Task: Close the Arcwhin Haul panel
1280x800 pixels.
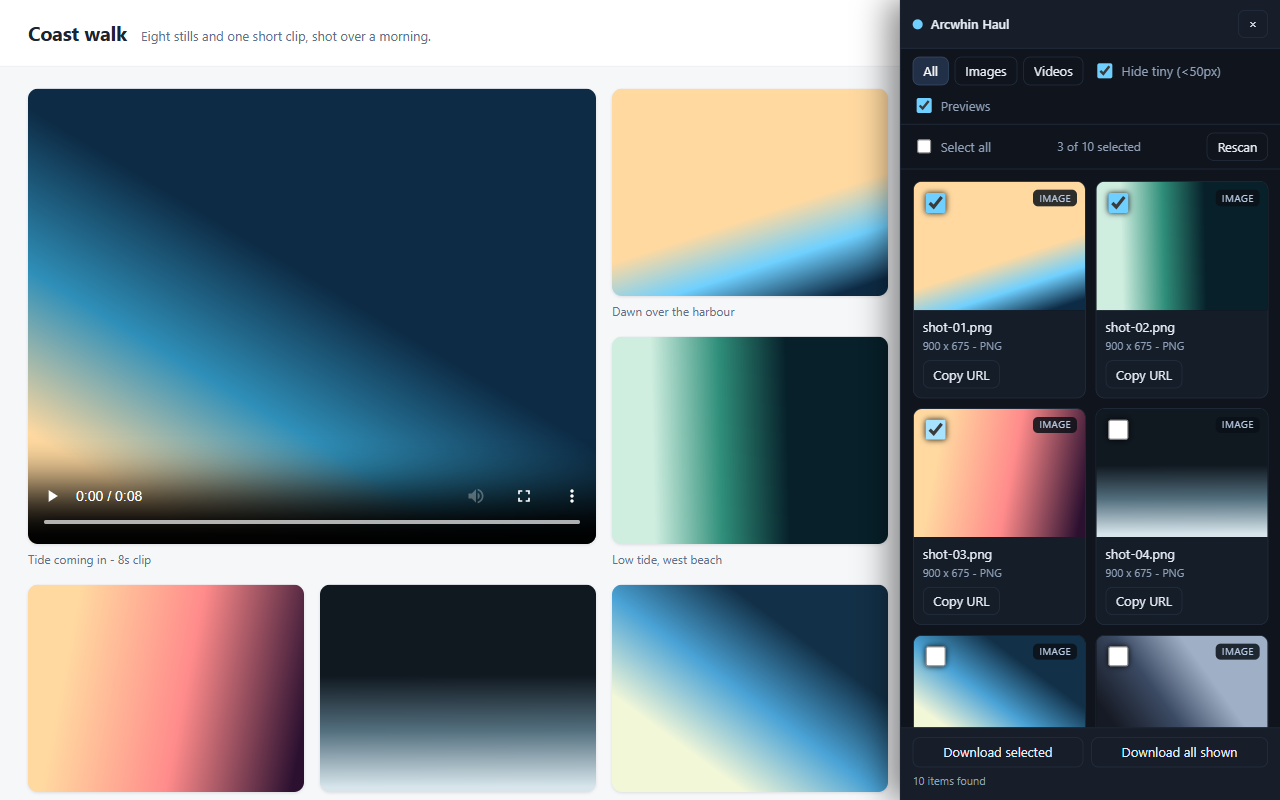Action: (1253, 24)
